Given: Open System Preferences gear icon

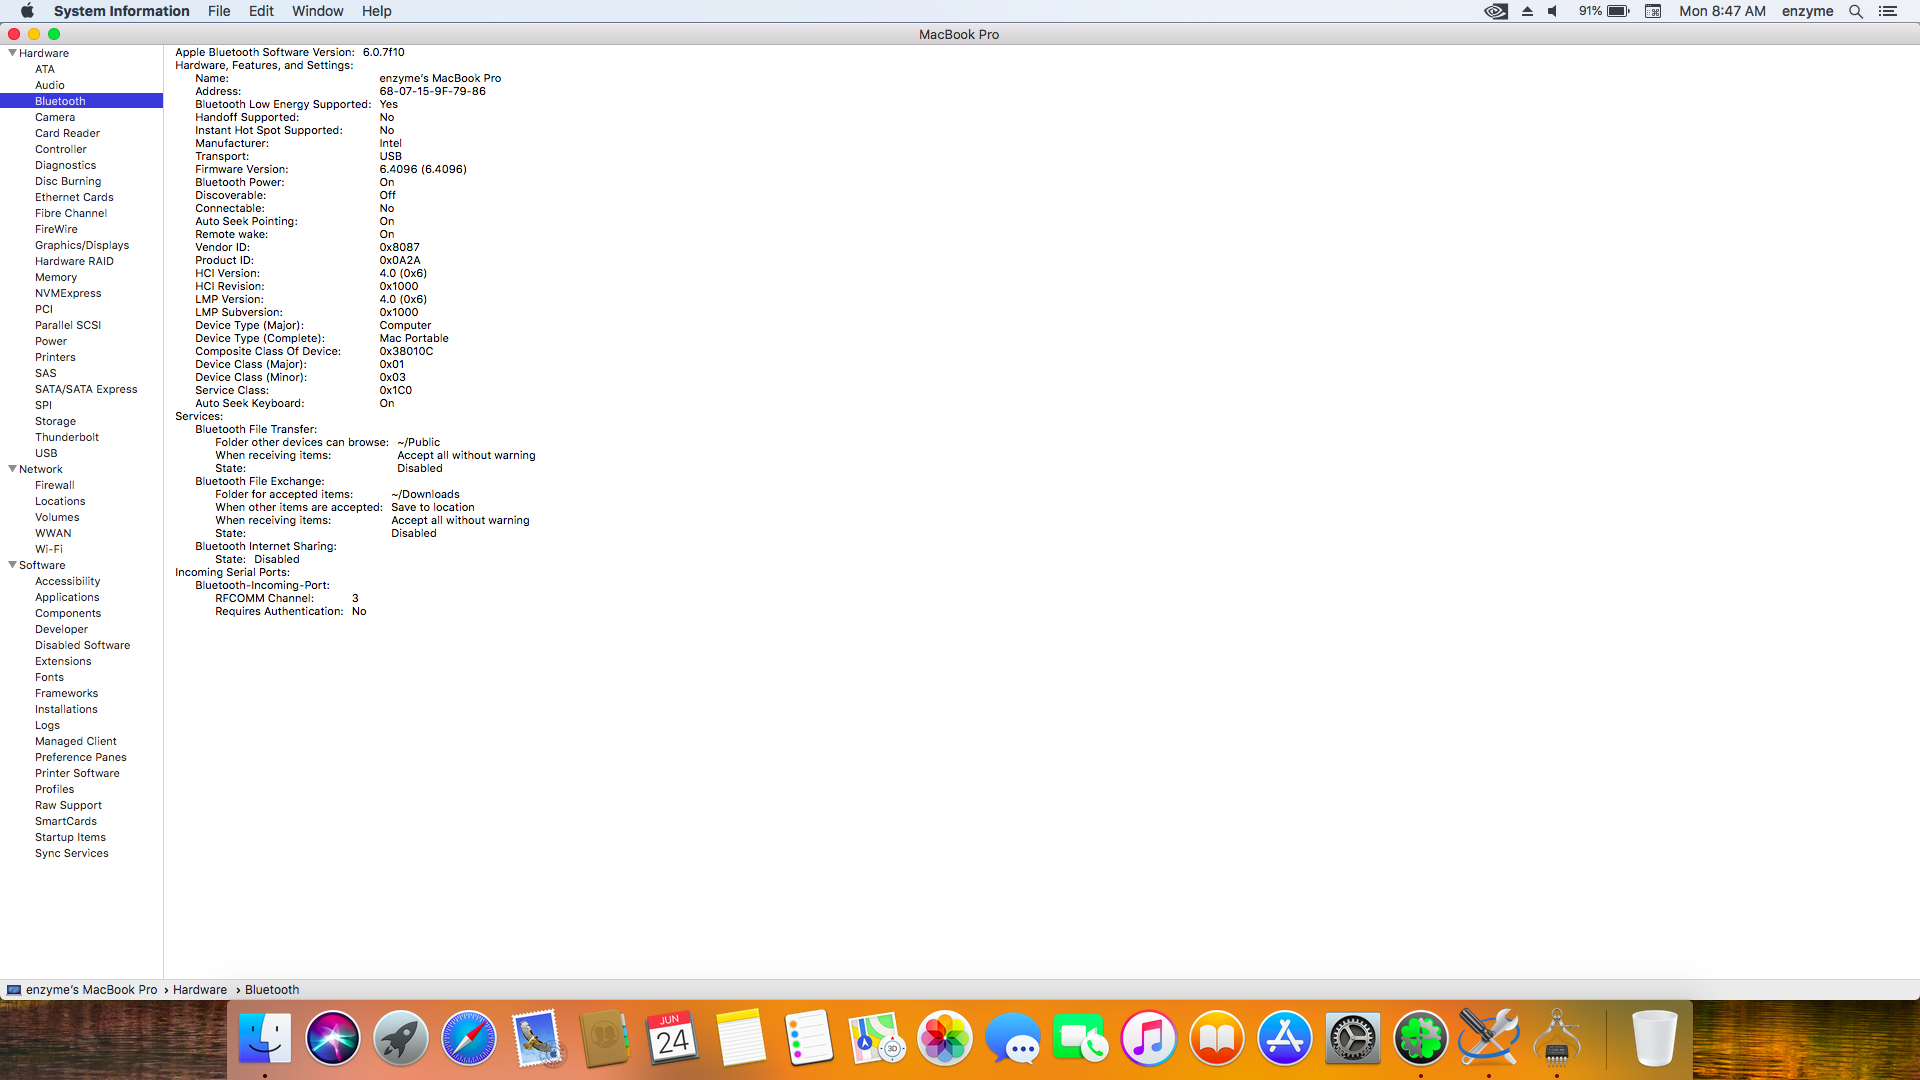Looking at the screenshot, I should click(1352, 1038).
